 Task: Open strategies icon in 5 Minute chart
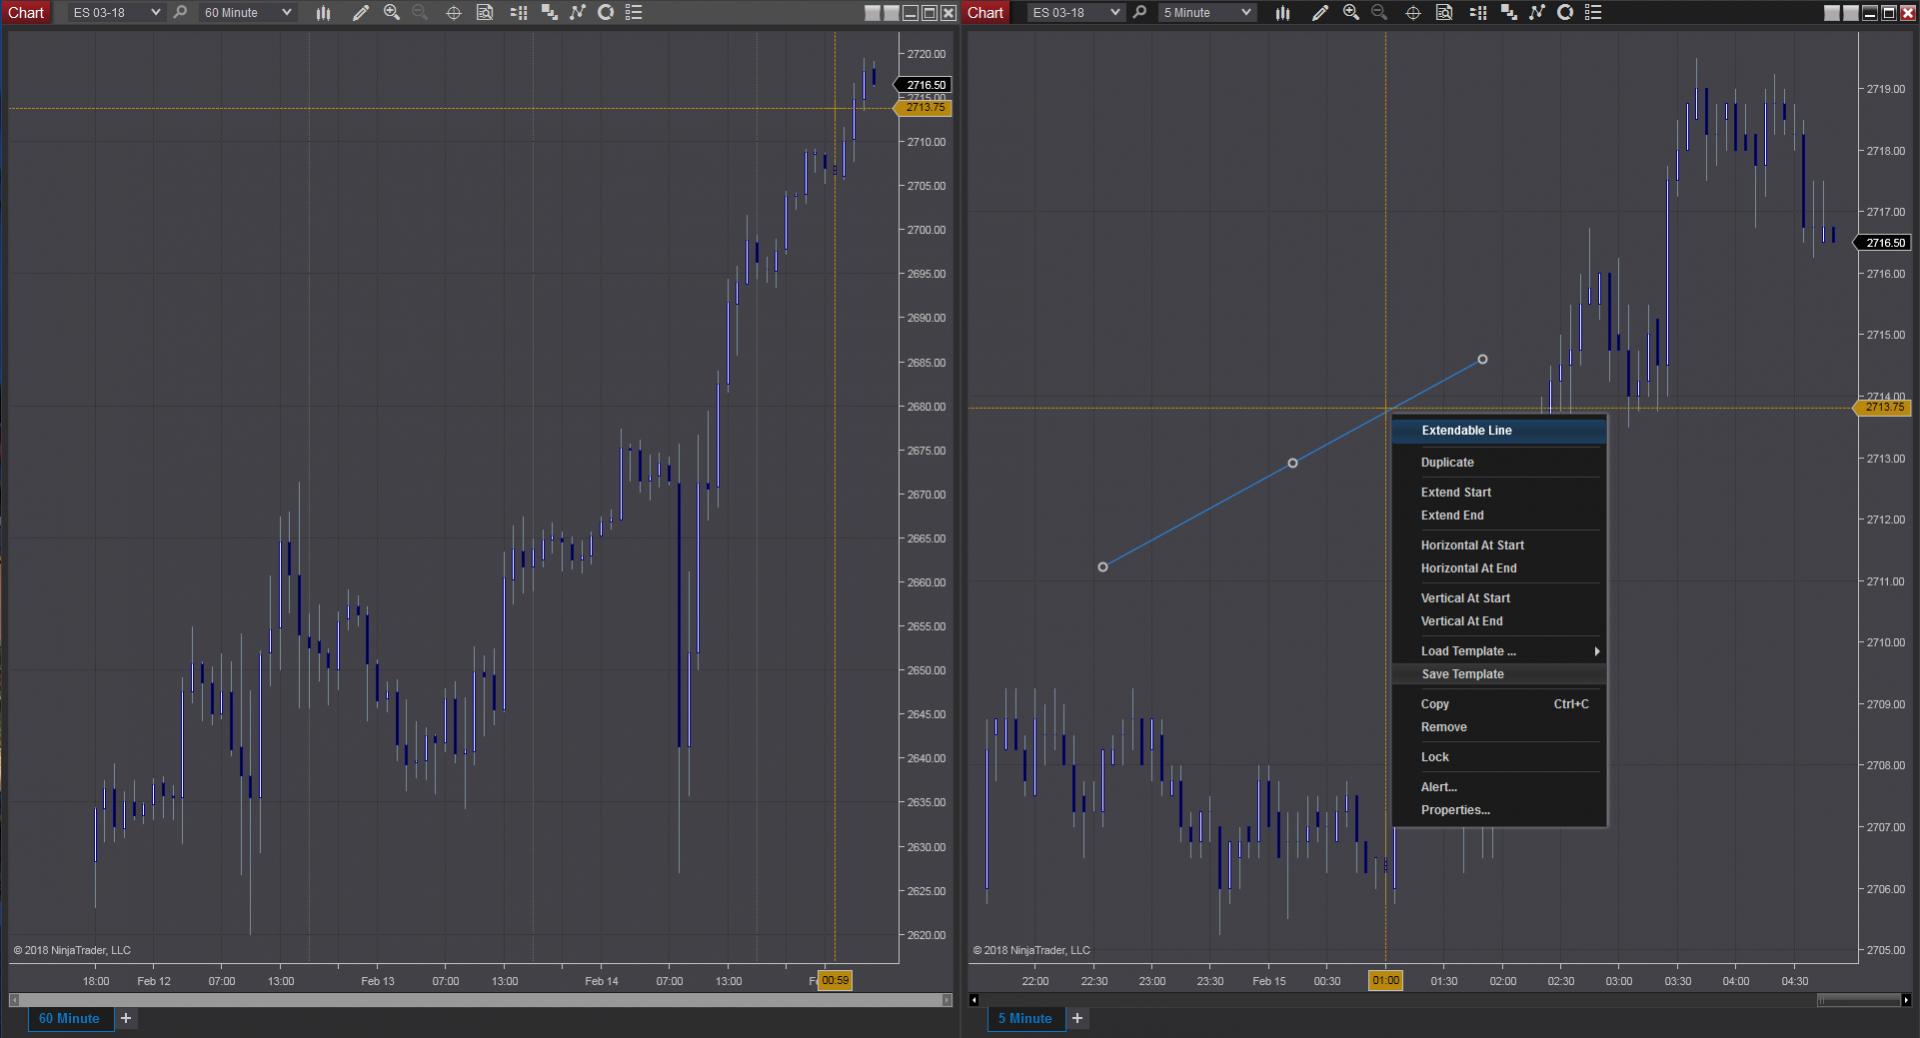pyautogui.click(x=1565, y=13)
